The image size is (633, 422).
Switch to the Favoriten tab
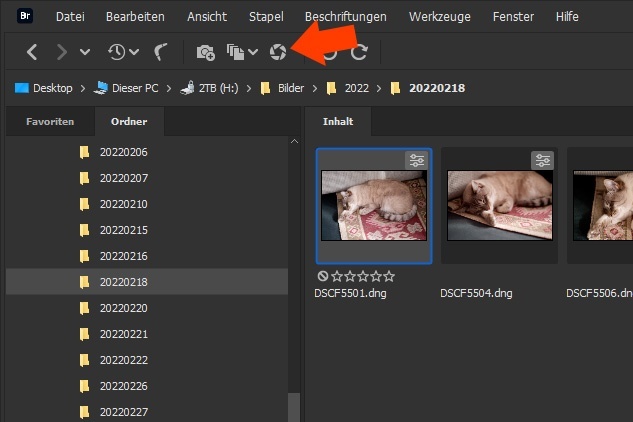click(50, 121)
